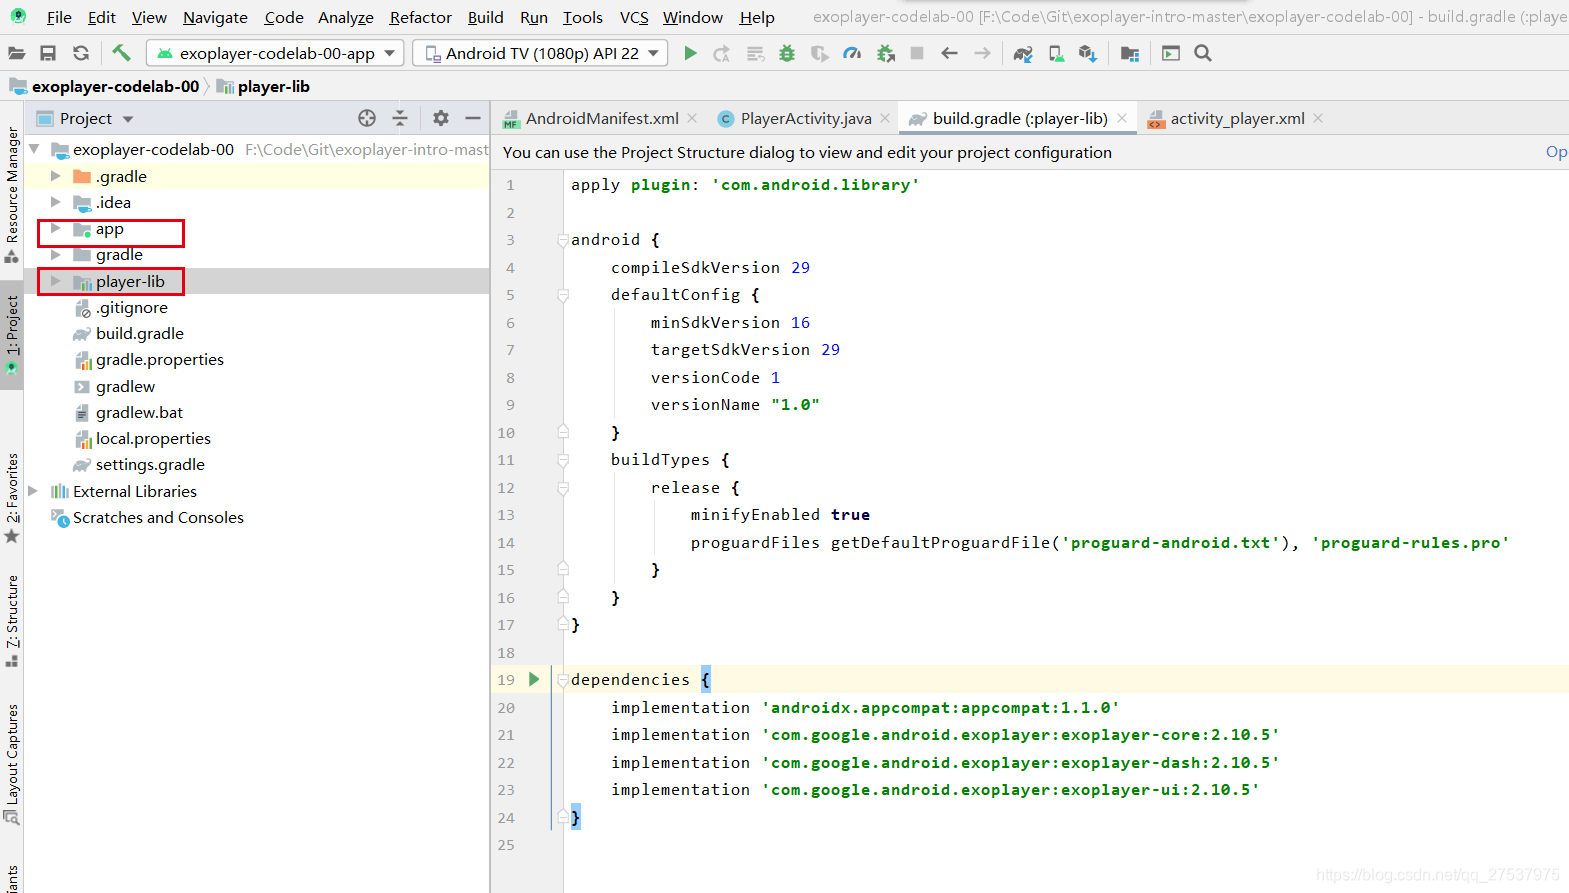Click Select Opened File target icon
Screen dimensions: 1569x893
pyautogui.click(x=367, y=118)
